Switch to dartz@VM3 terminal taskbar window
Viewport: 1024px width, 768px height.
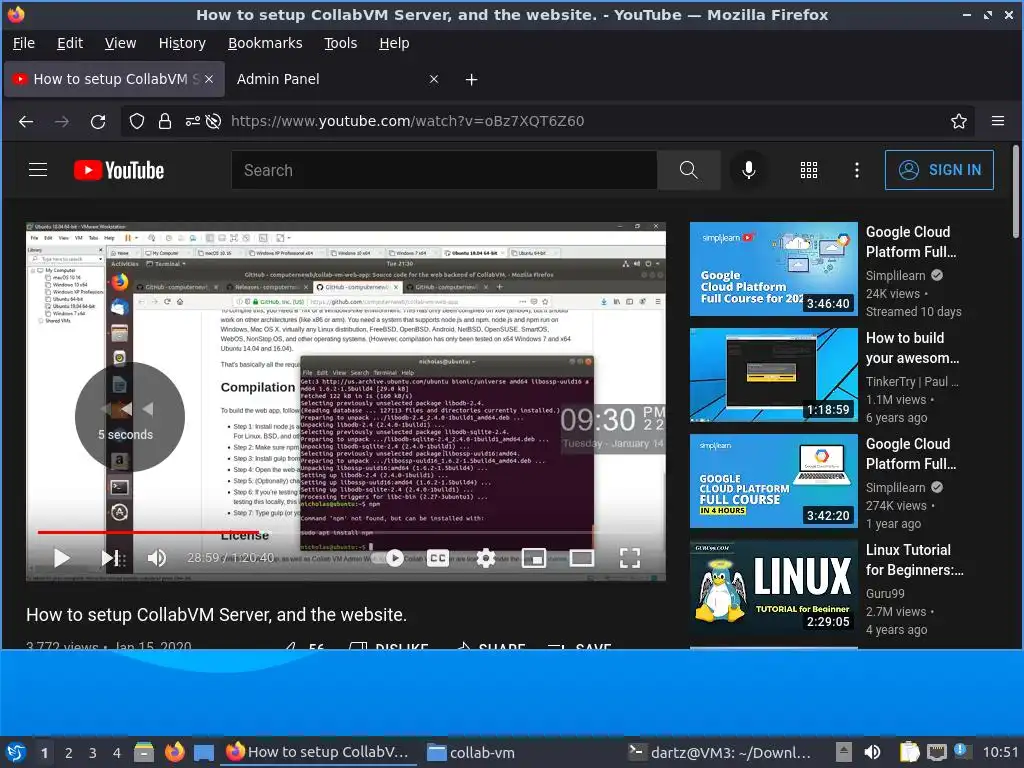point(720,752)
